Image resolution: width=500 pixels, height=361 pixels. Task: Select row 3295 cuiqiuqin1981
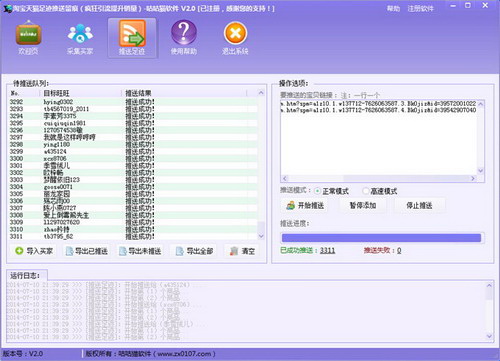click(133, 123)
